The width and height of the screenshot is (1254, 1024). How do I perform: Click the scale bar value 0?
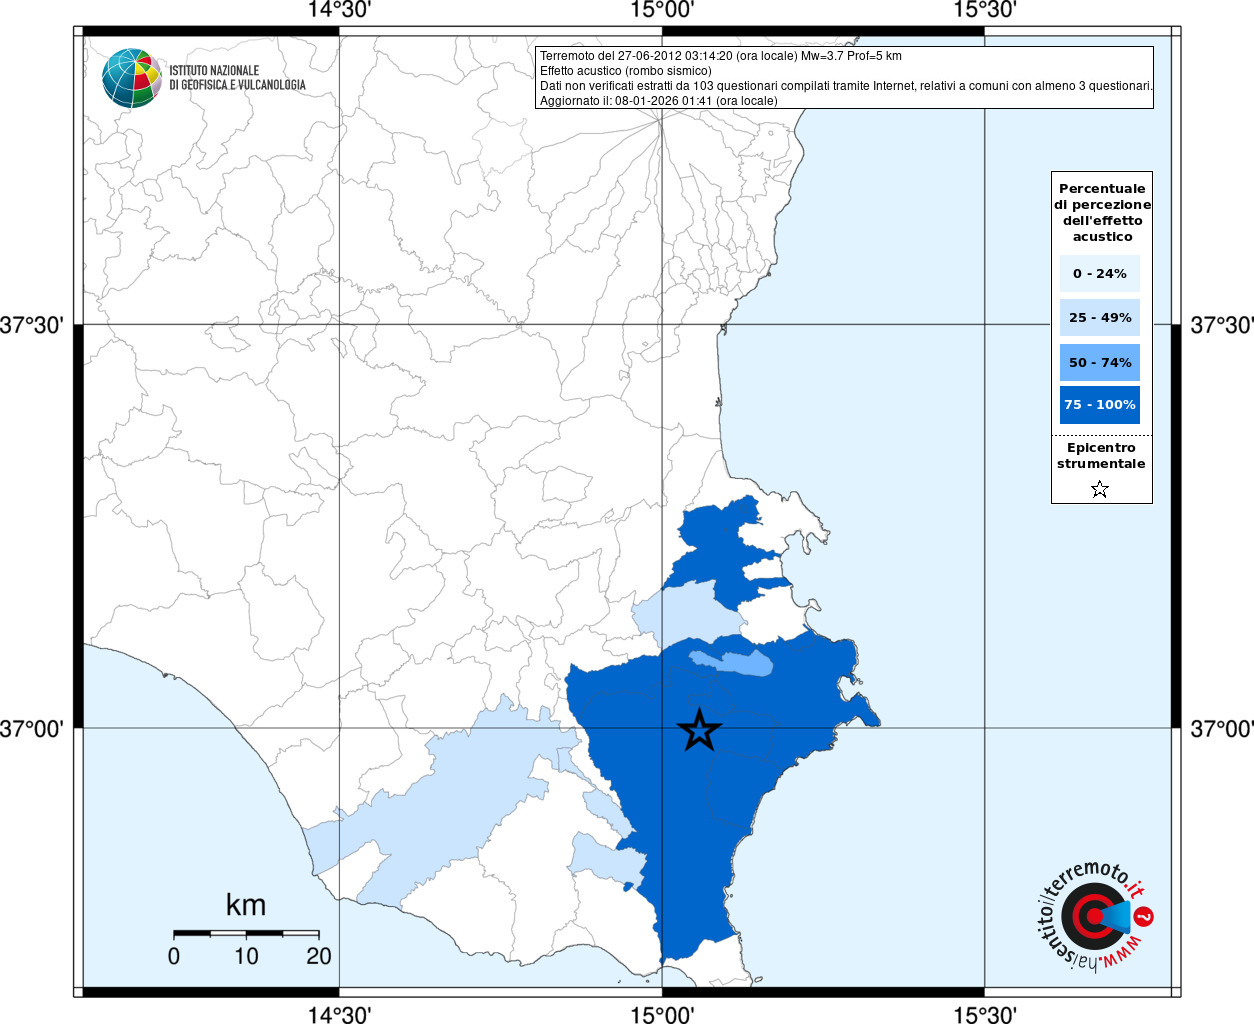pyautogui.click(x=174, y=956)
